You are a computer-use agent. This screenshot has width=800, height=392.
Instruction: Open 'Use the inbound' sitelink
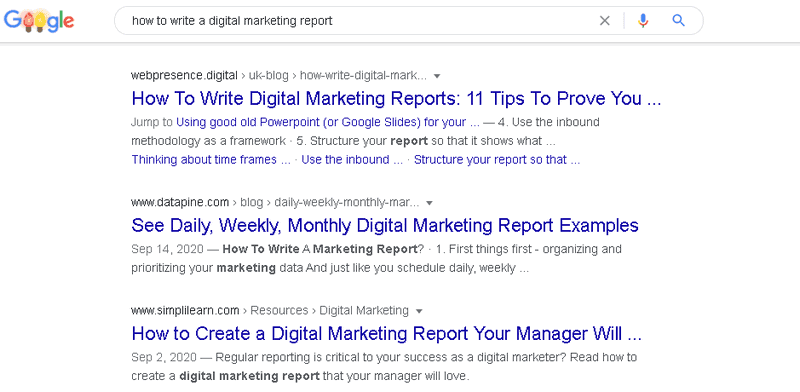click(x=352, y=160)
